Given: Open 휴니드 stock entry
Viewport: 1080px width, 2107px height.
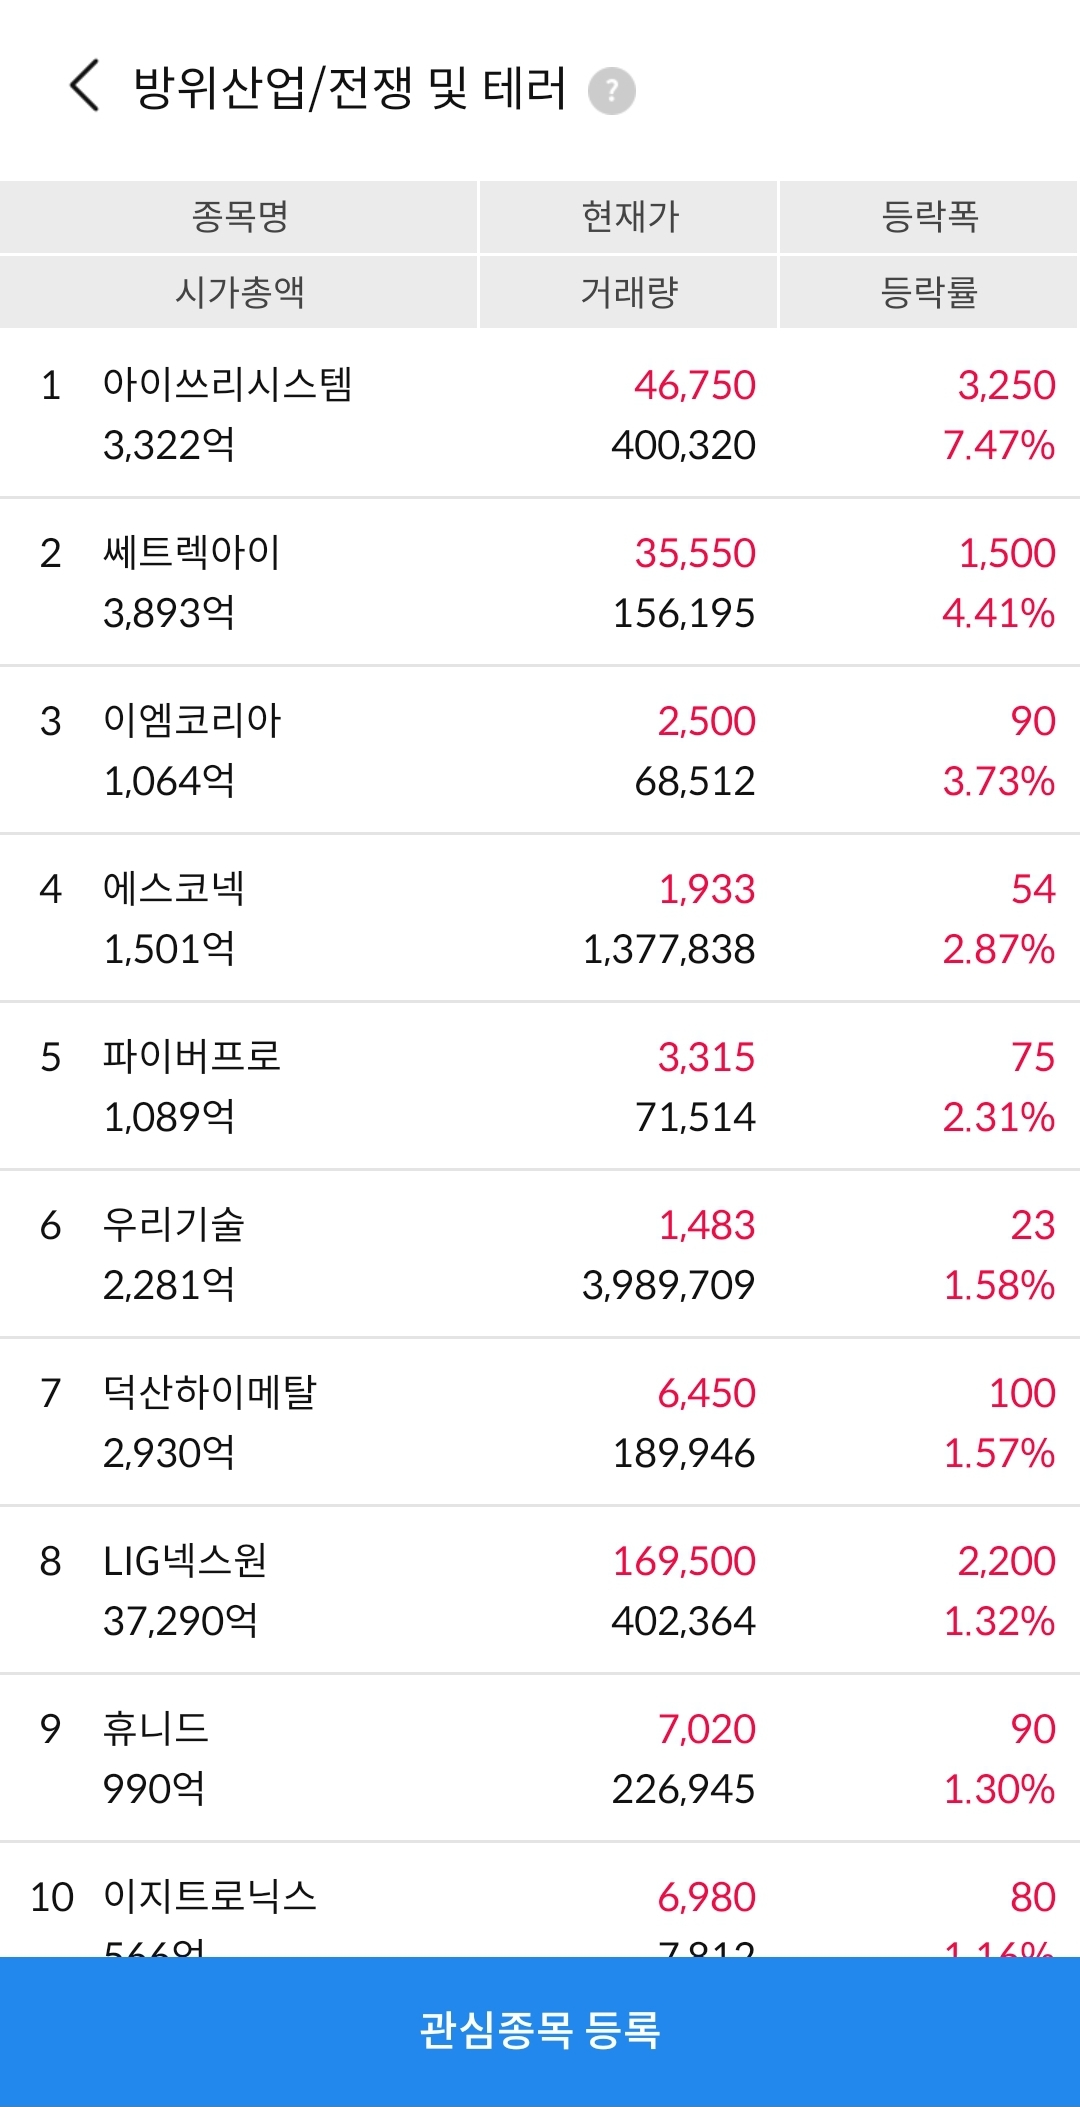Looking at the screenshot, I should (540, 1758).
